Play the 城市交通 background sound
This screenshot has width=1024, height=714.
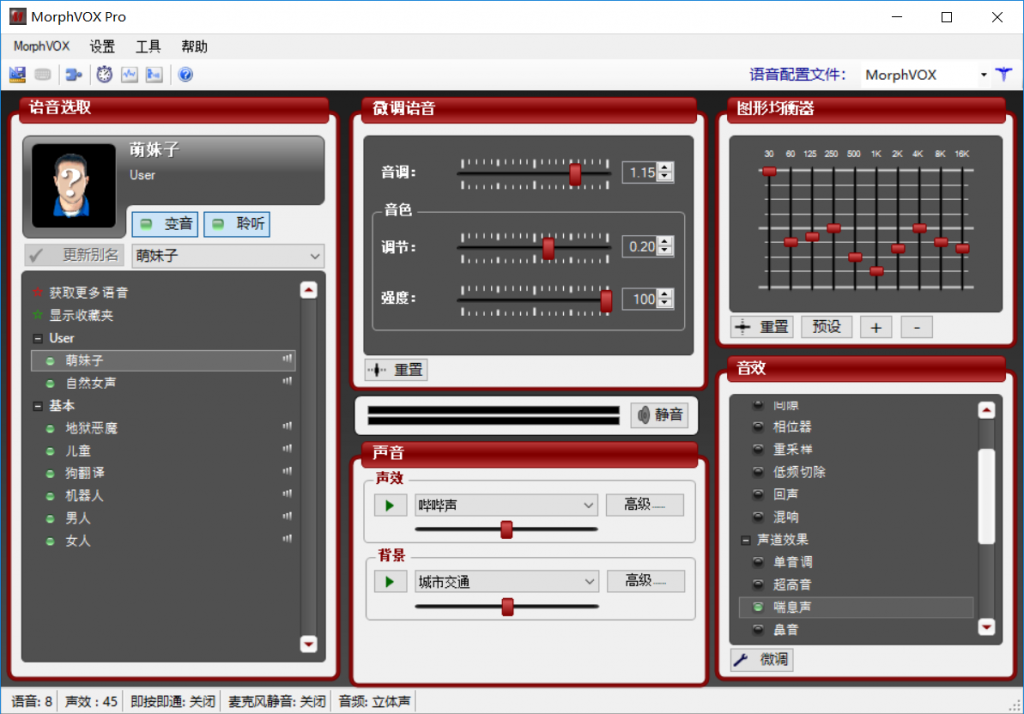390,581
